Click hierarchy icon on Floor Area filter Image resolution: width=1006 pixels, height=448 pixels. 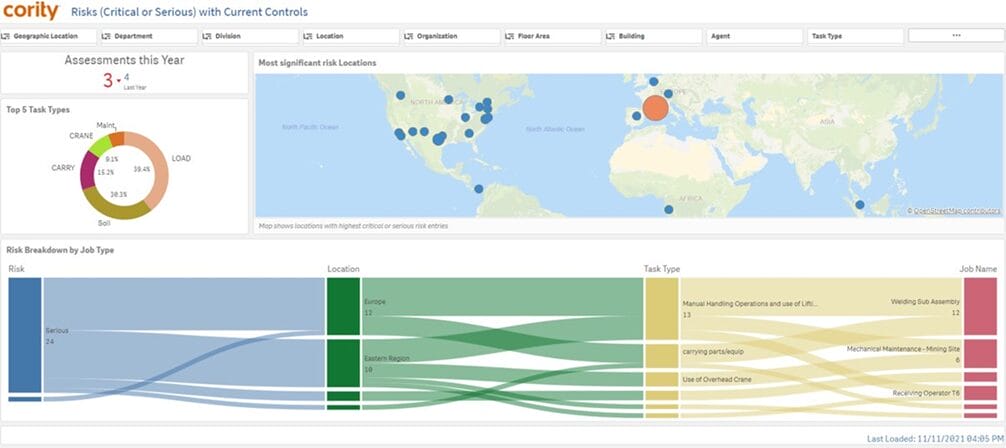click(x=510, y=36)
